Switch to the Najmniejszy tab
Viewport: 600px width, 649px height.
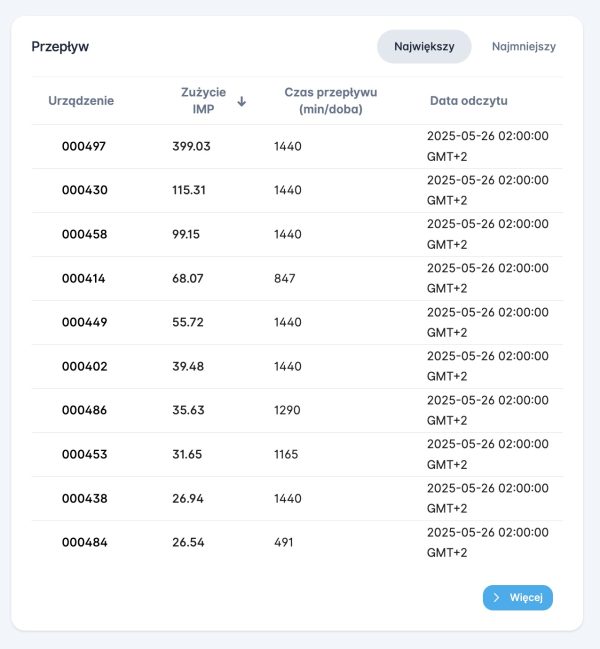(x=523, y=46)
